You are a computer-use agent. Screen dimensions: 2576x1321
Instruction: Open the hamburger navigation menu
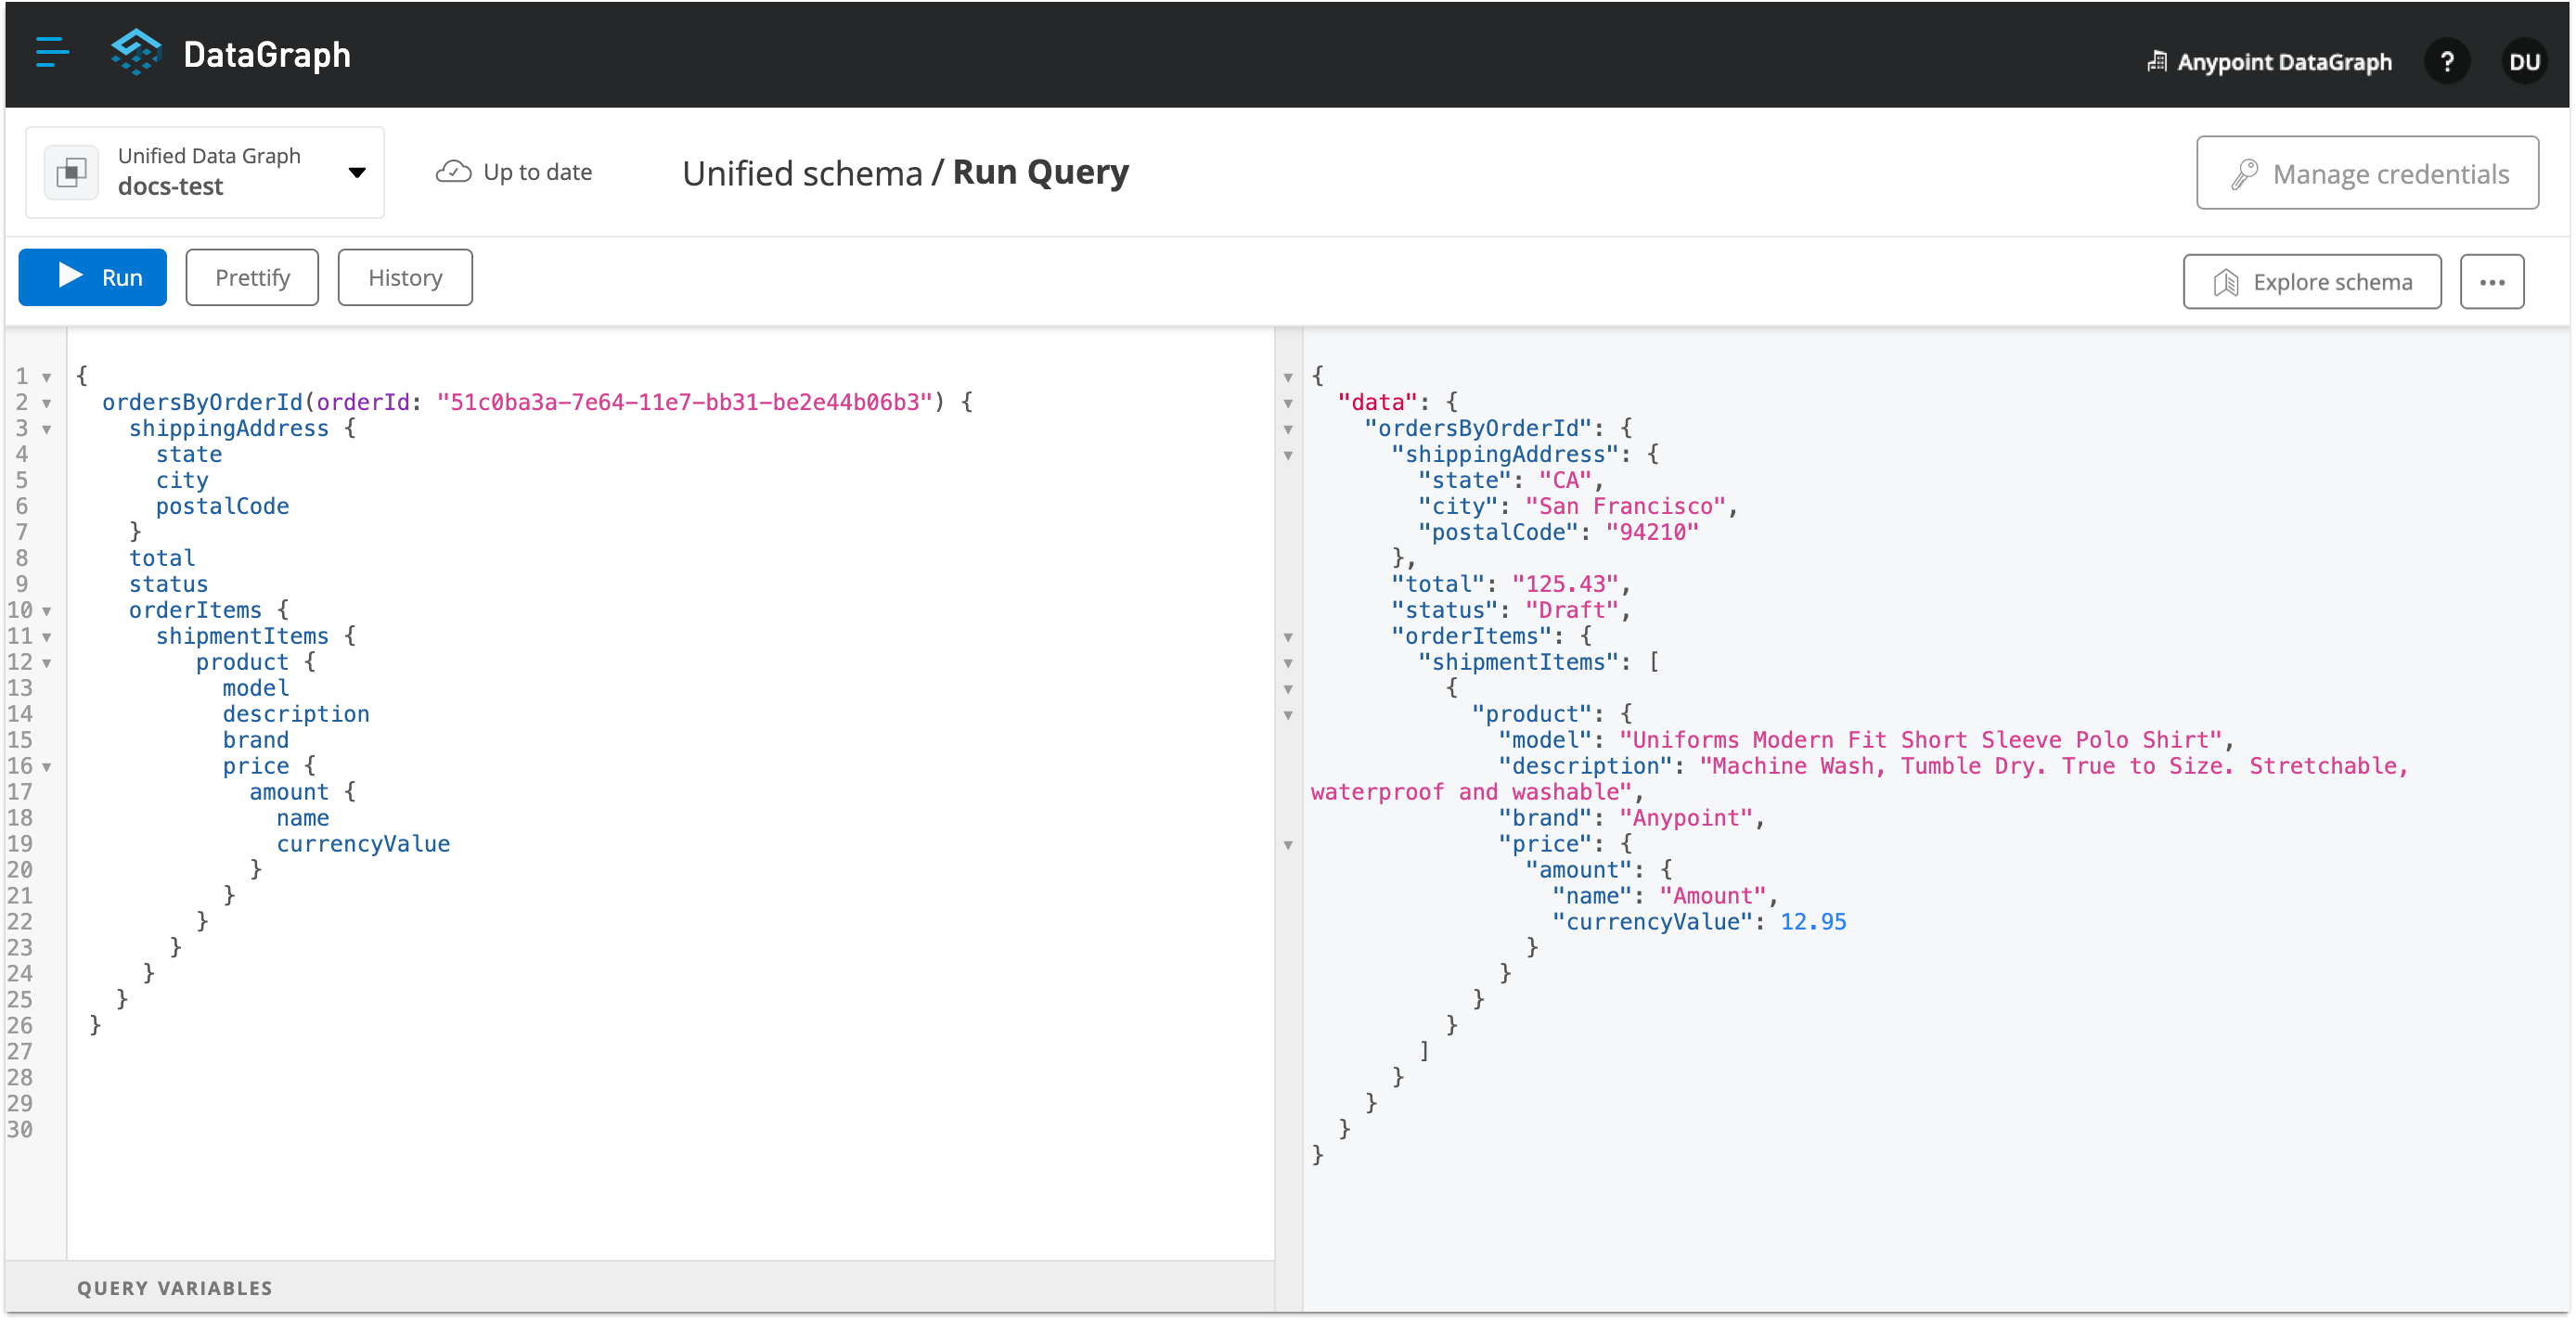pyautogui.click(x=51, y=54)
